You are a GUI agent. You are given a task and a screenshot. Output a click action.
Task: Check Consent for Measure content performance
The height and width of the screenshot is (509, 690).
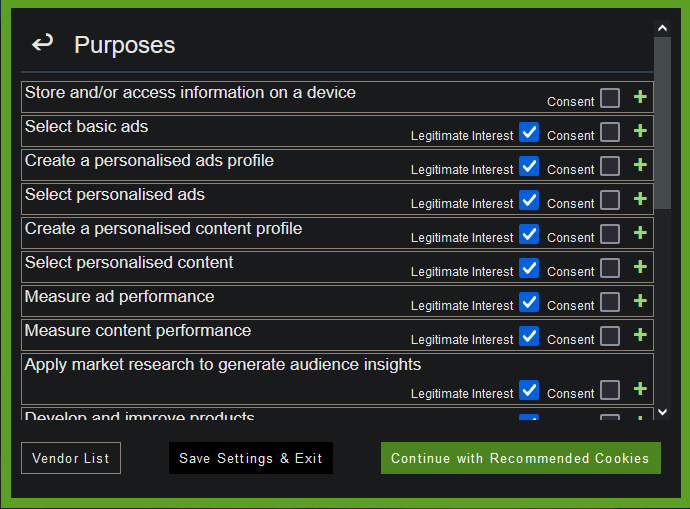(610, 336)
